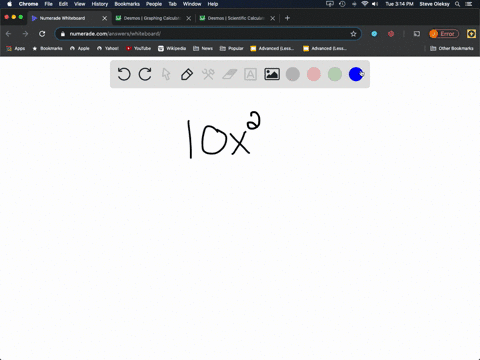Switch to Desmos Scientific Calculator tab

click(236, 18)
